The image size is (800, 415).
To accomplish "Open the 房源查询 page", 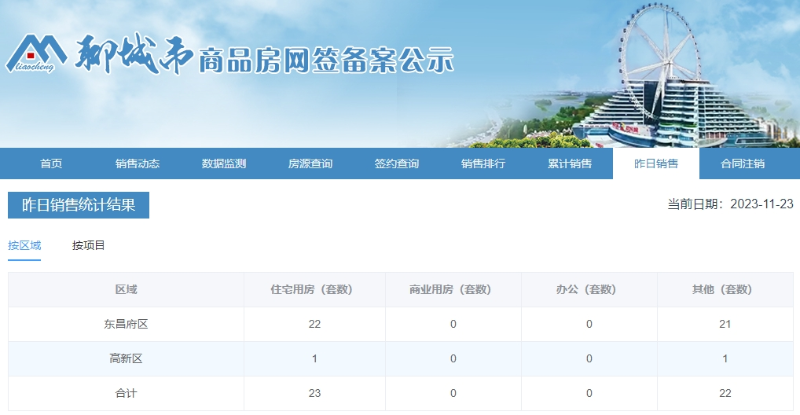I will pos(310,164).
